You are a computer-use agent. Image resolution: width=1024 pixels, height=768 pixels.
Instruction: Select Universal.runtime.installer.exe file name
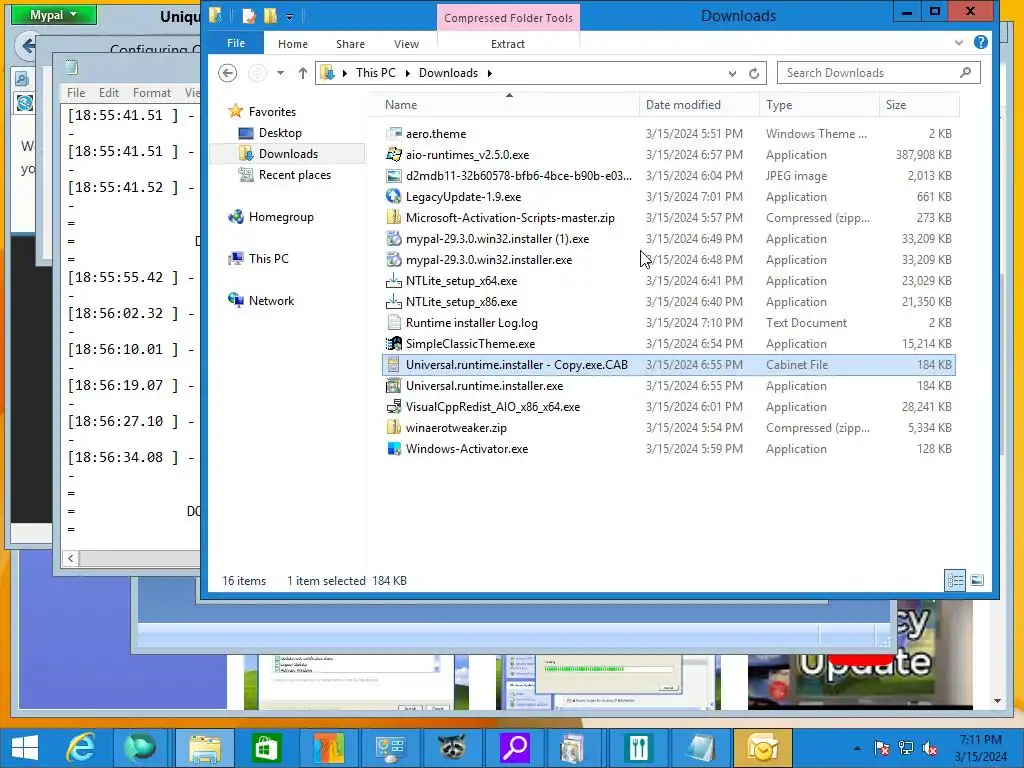point(485,386)
